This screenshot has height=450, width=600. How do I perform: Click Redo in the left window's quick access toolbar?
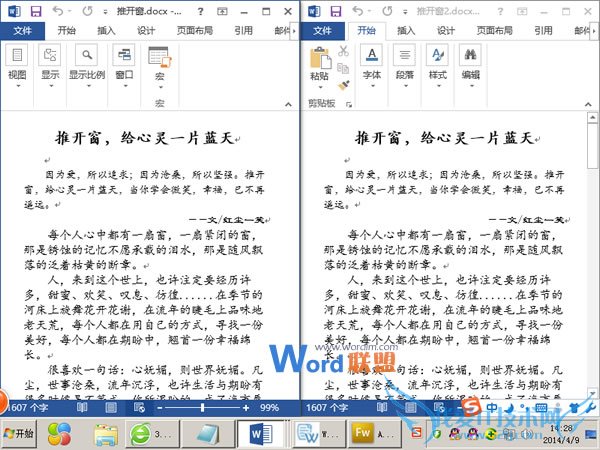[88, 11]
